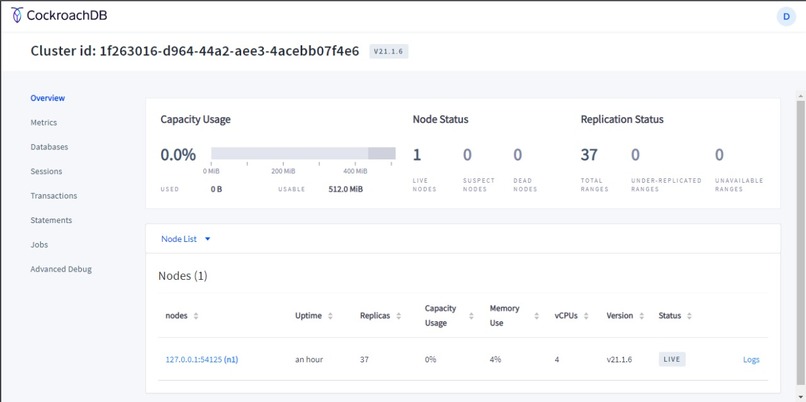Sort by vCPUs column arrows
The height and width of the screenshot is (402, 806).
(586, 316)
